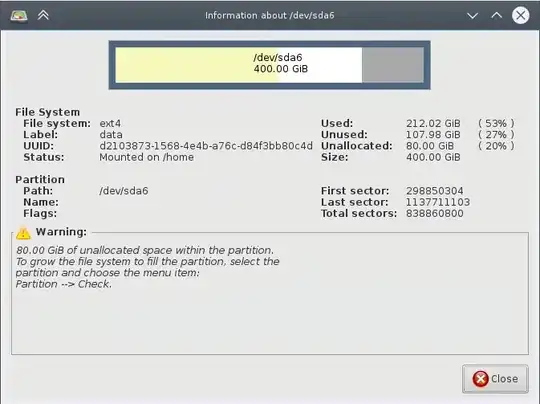Click the window title 'Information about /dev/sda6'
Screen dimensions: 540x404
click(270, 15)
